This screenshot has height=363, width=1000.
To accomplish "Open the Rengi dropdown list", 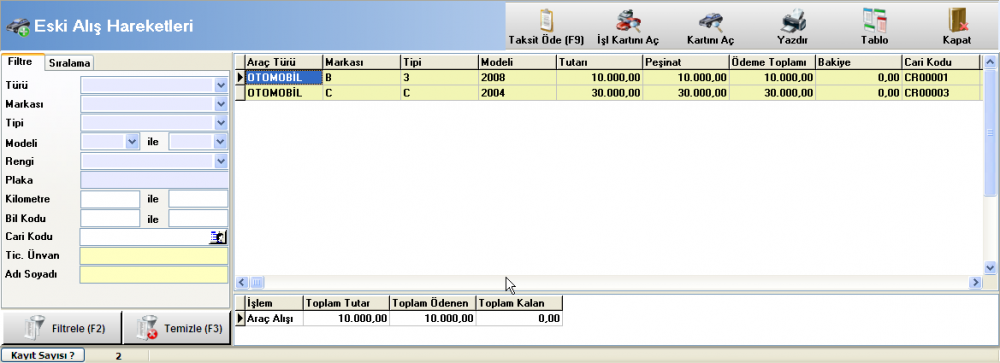I will [x=221, y=160].
